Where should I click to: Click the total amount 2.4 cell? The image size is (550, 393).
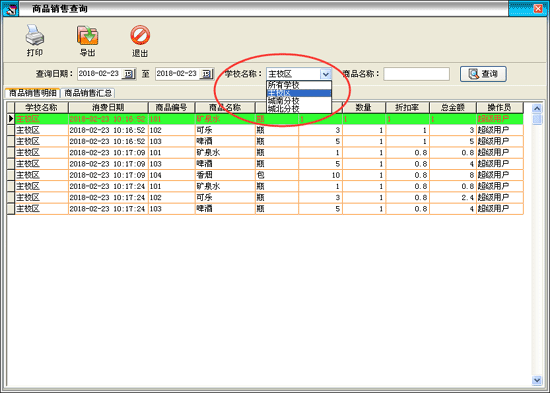453,198
